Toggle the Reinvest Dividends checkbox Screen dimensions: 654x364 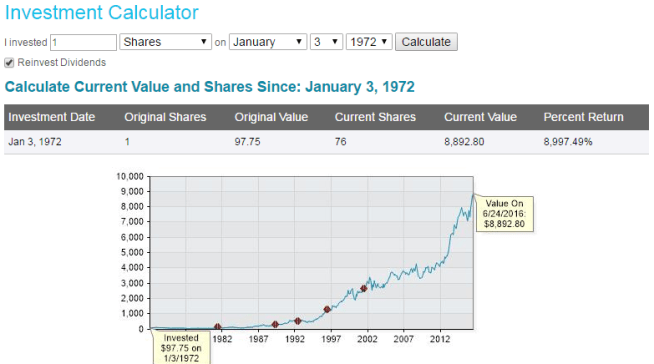[9, 63]
